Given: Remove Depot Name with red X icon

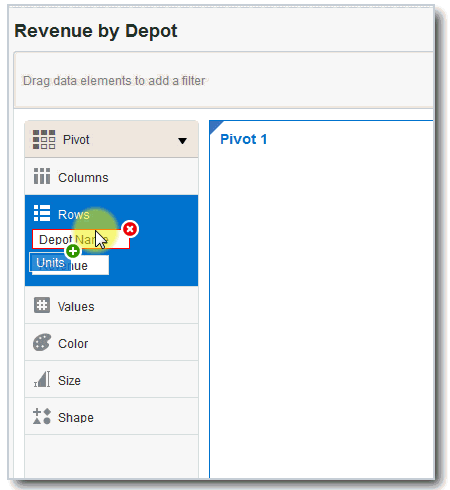Looking at the screenshot, I should [x=130, y=229].
